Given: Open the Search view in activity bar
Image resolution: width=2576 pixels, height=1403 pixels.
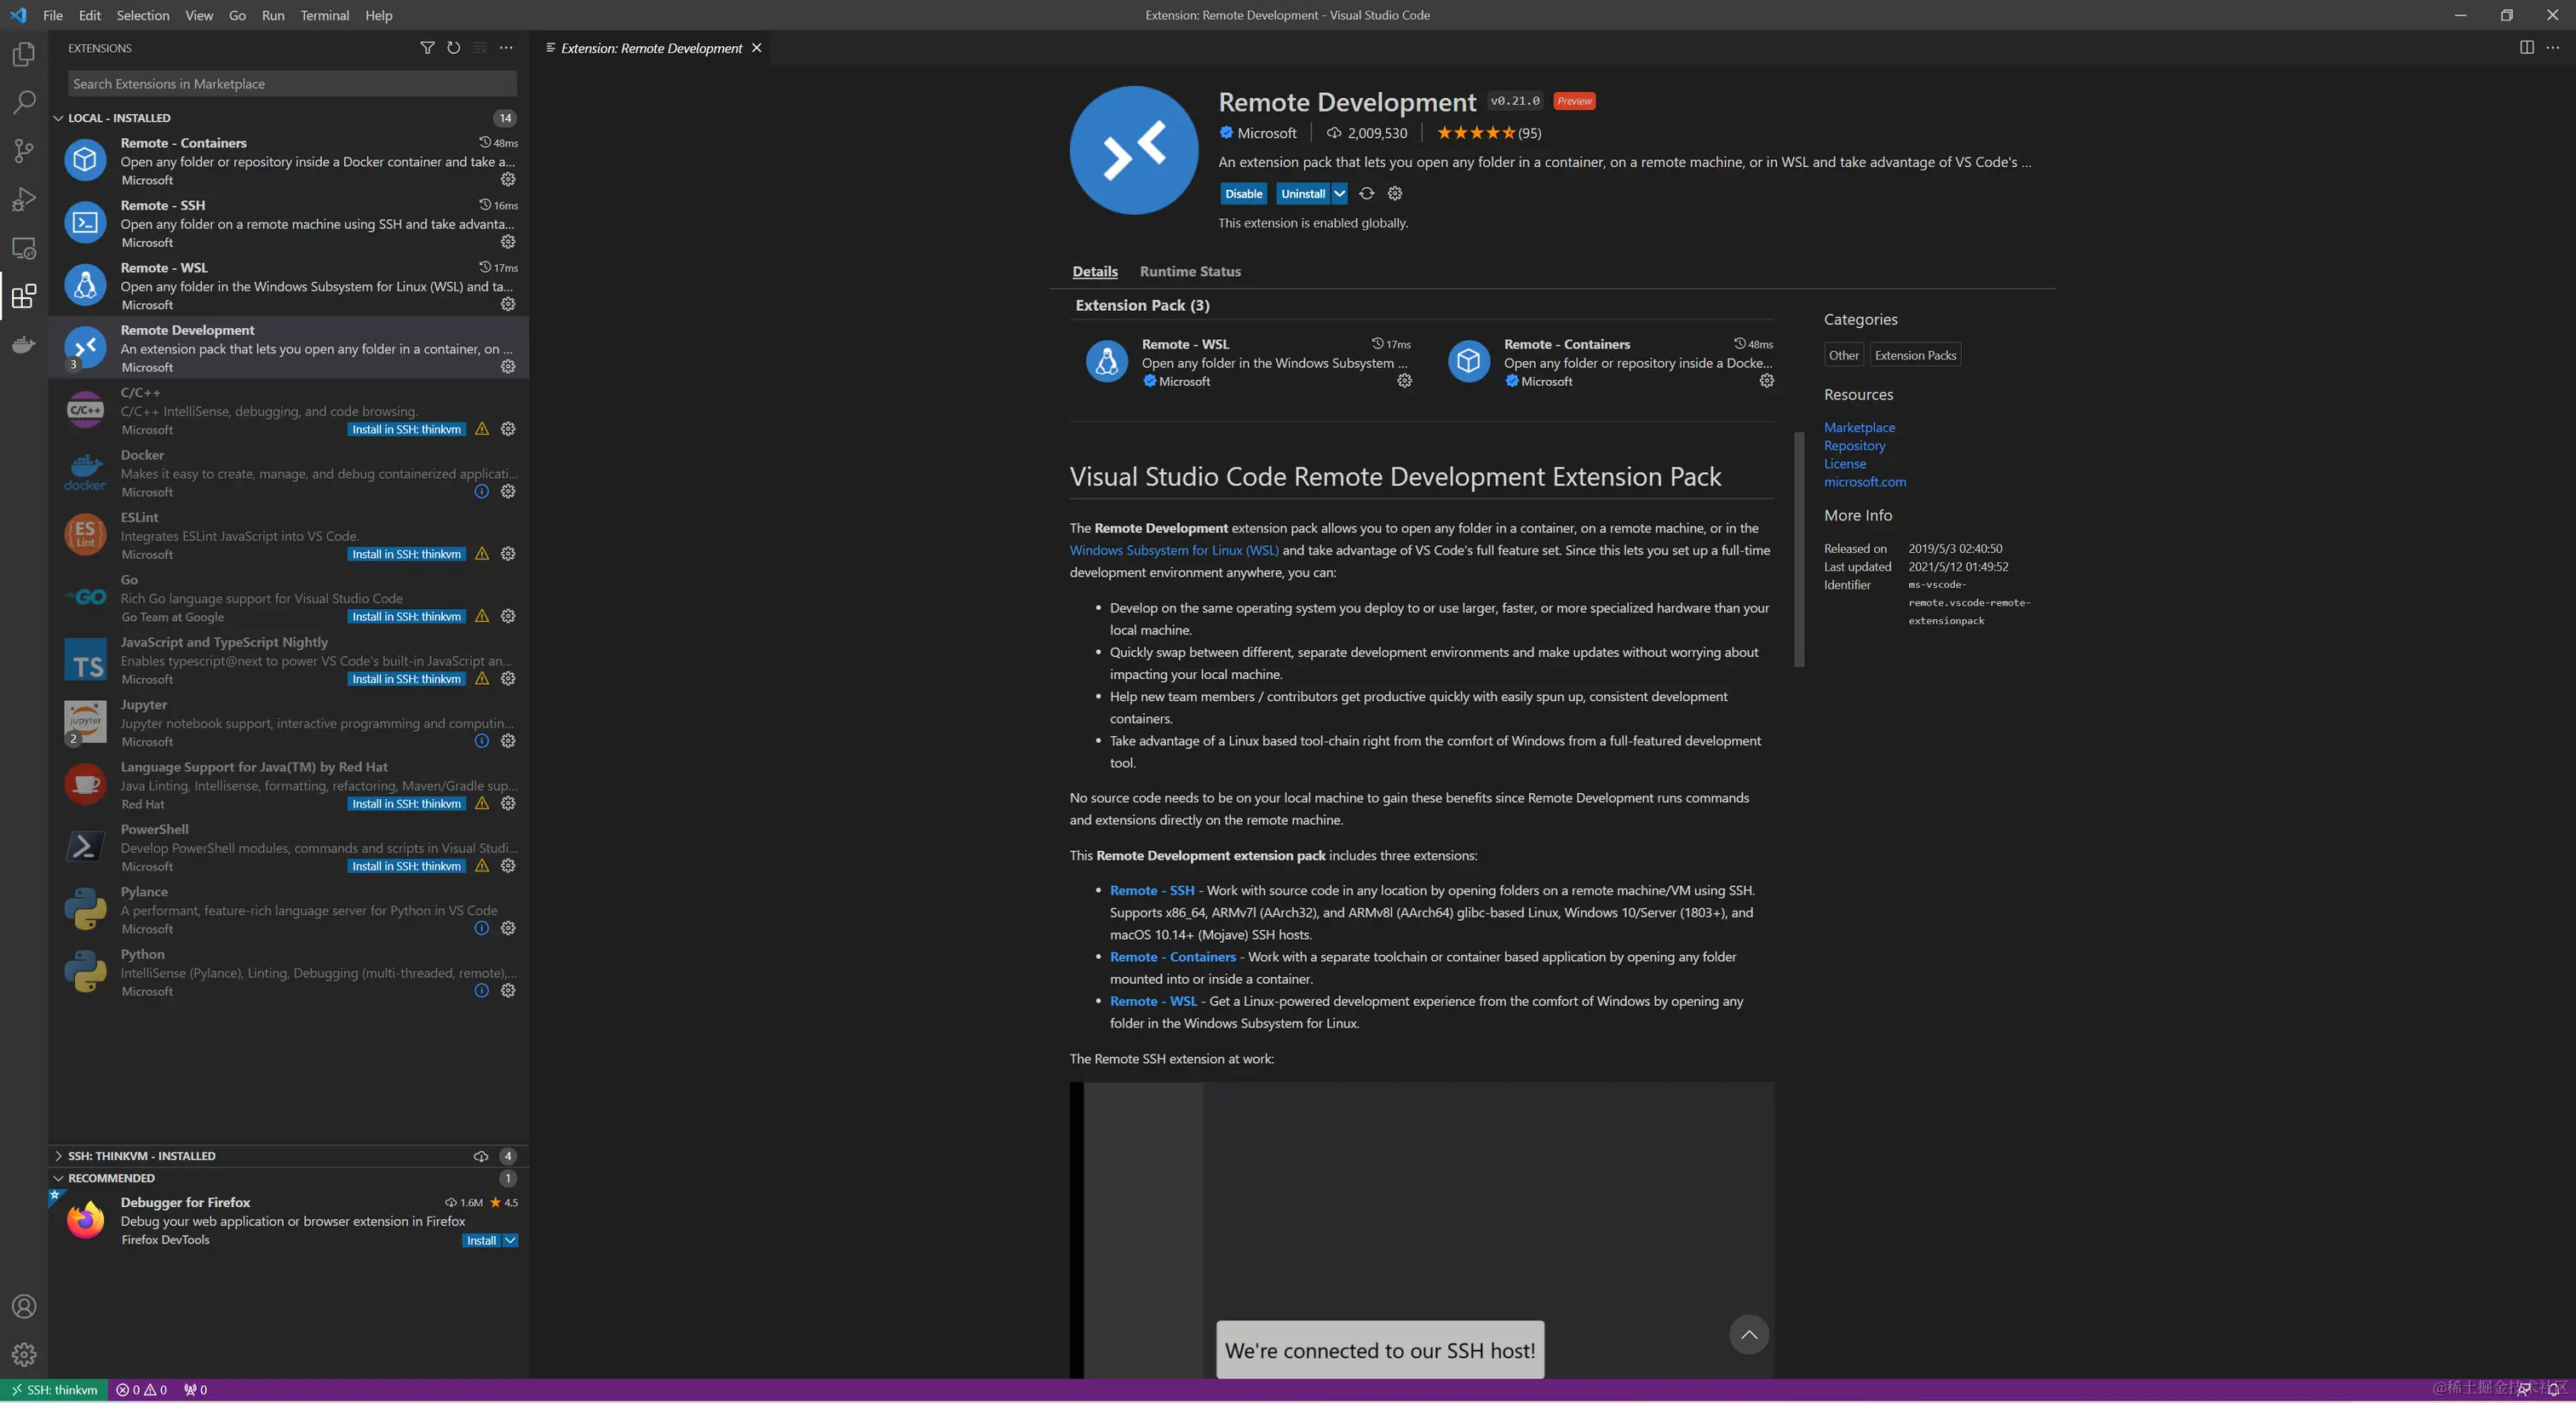Looking at the screenshot, I should [x=24, y=102].
